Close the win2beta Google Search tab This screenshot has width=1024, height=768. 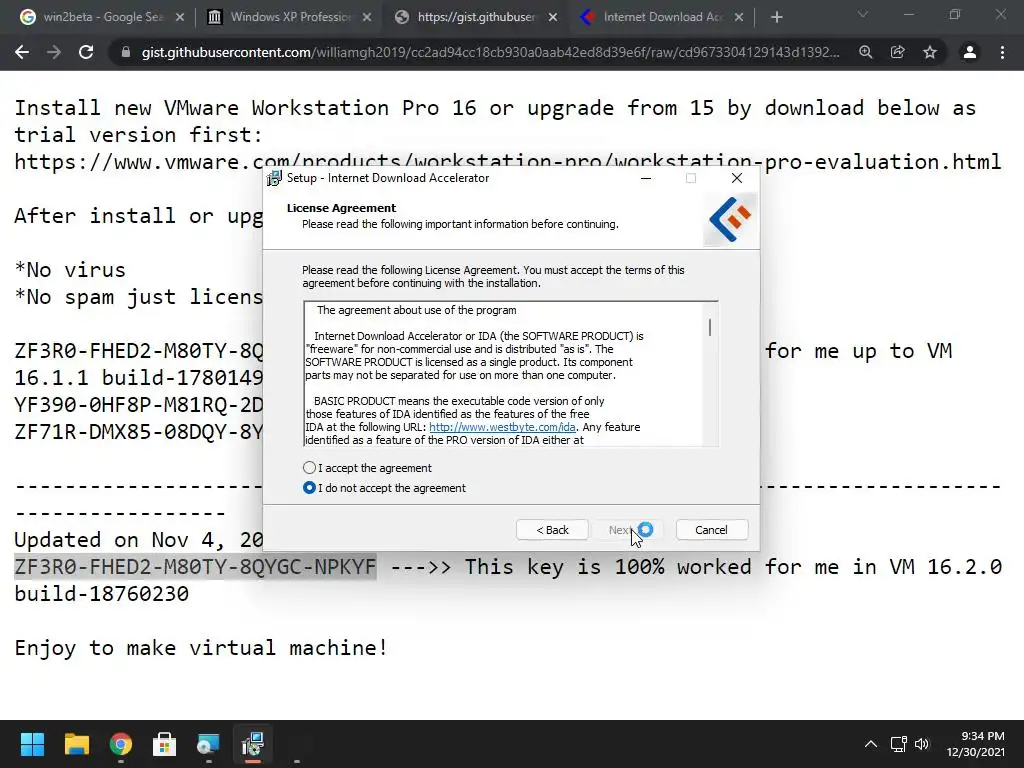tap(180, 17)
